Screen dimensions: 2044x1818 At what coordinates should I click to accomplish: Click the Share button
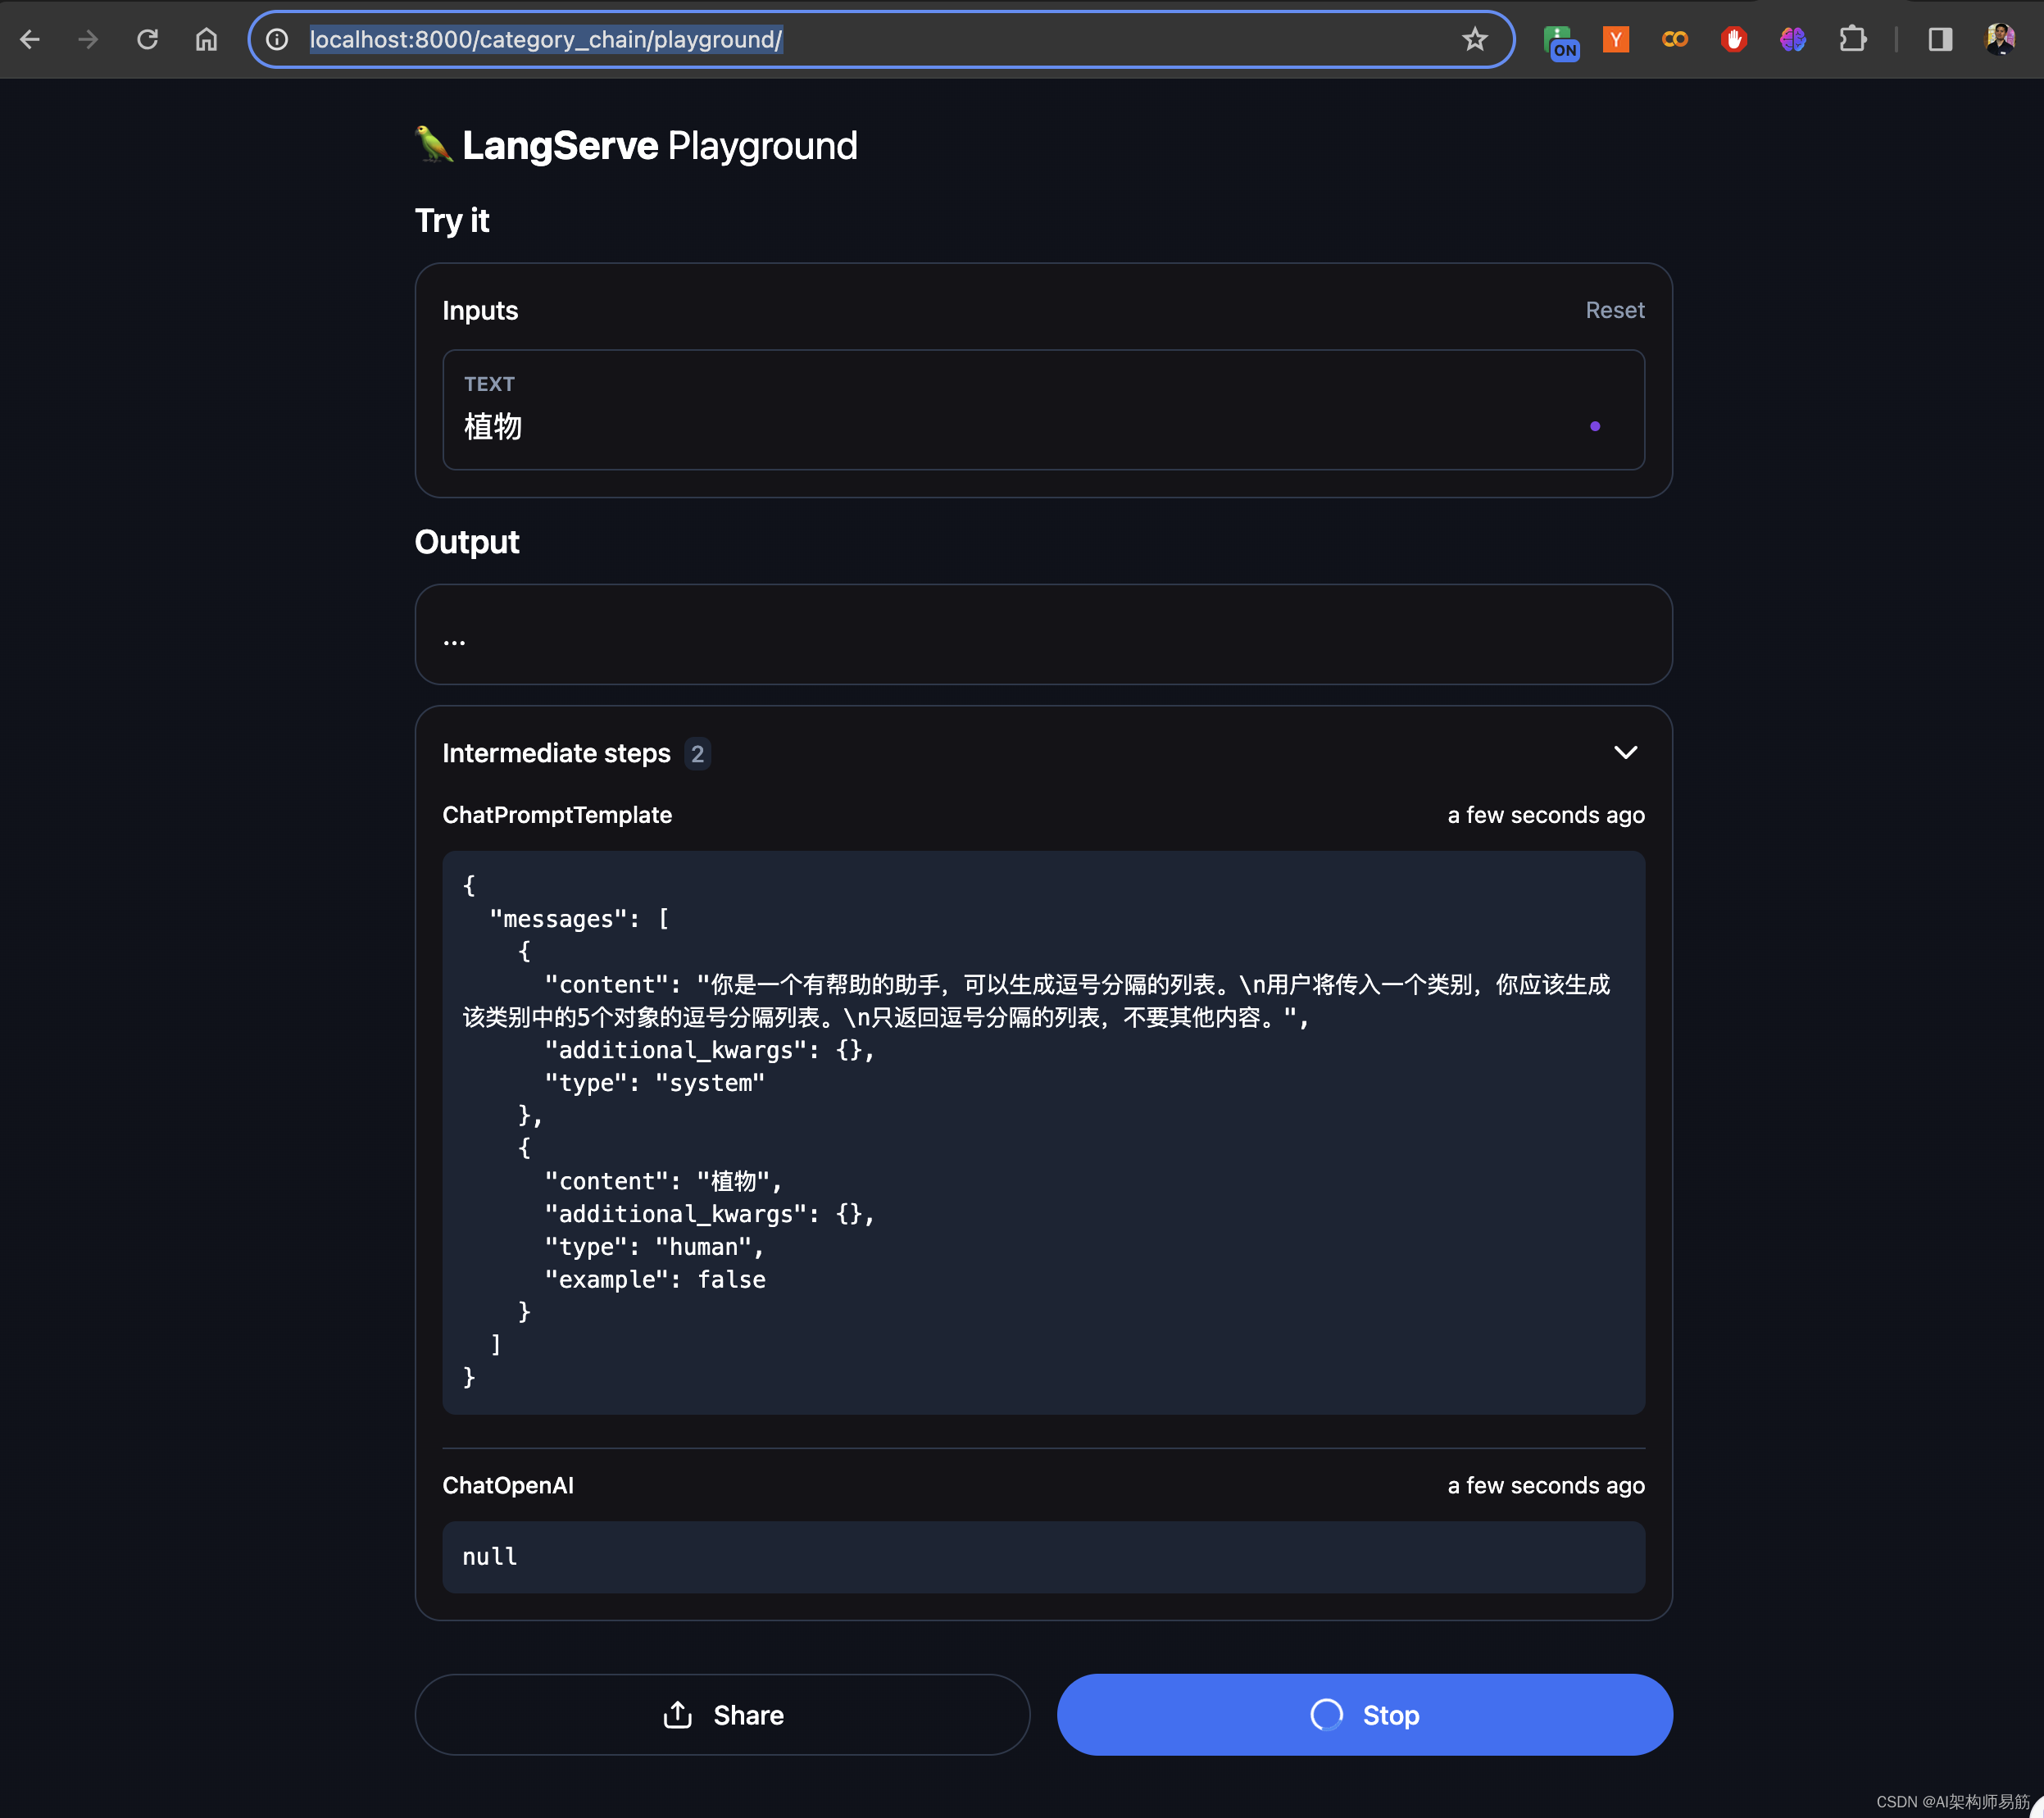(x=722, y=1714)
